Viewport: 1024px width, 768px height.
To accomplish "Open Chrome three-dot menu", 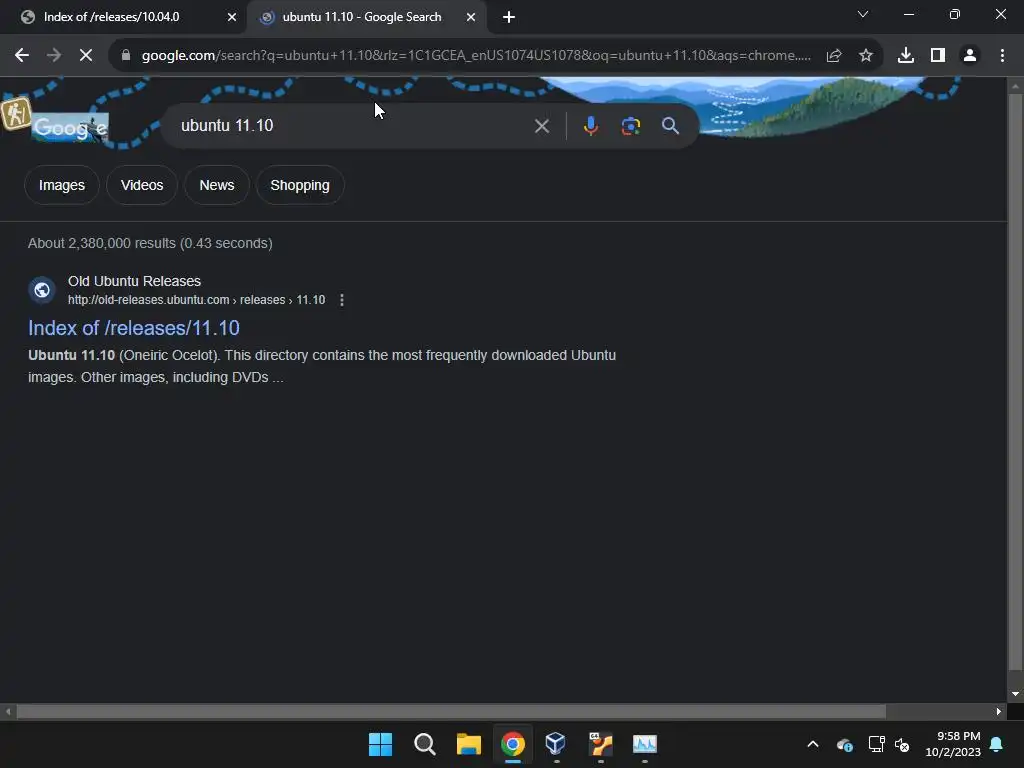I will point(1002,56).
